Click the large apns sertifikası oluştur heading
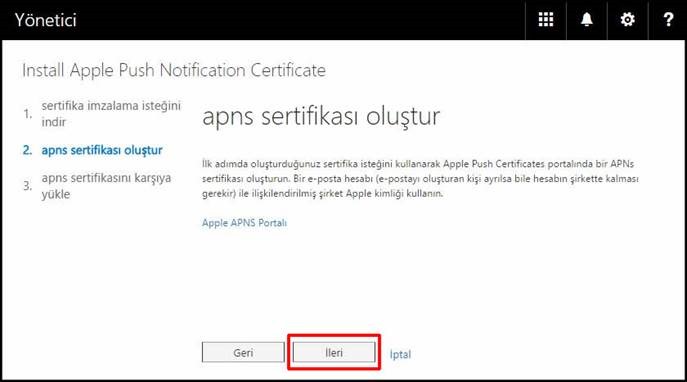 321,117
